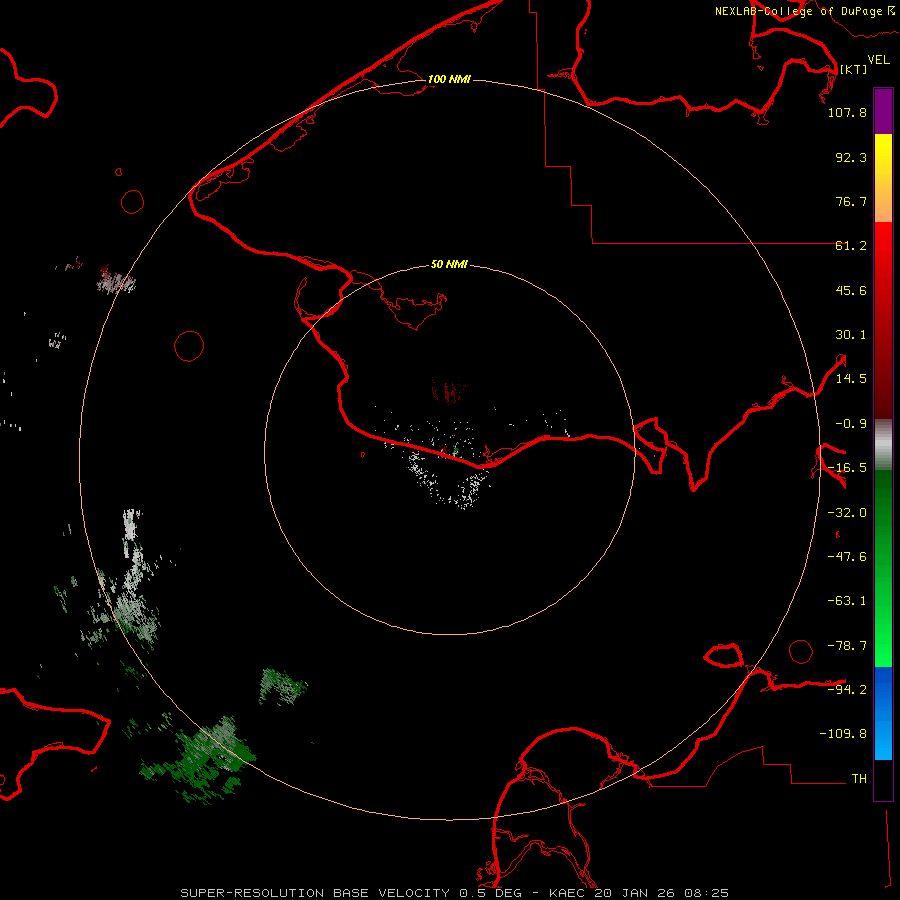Click the gray near-zero segment of color bar
900x900 pixels.
(x=883, y=445)
